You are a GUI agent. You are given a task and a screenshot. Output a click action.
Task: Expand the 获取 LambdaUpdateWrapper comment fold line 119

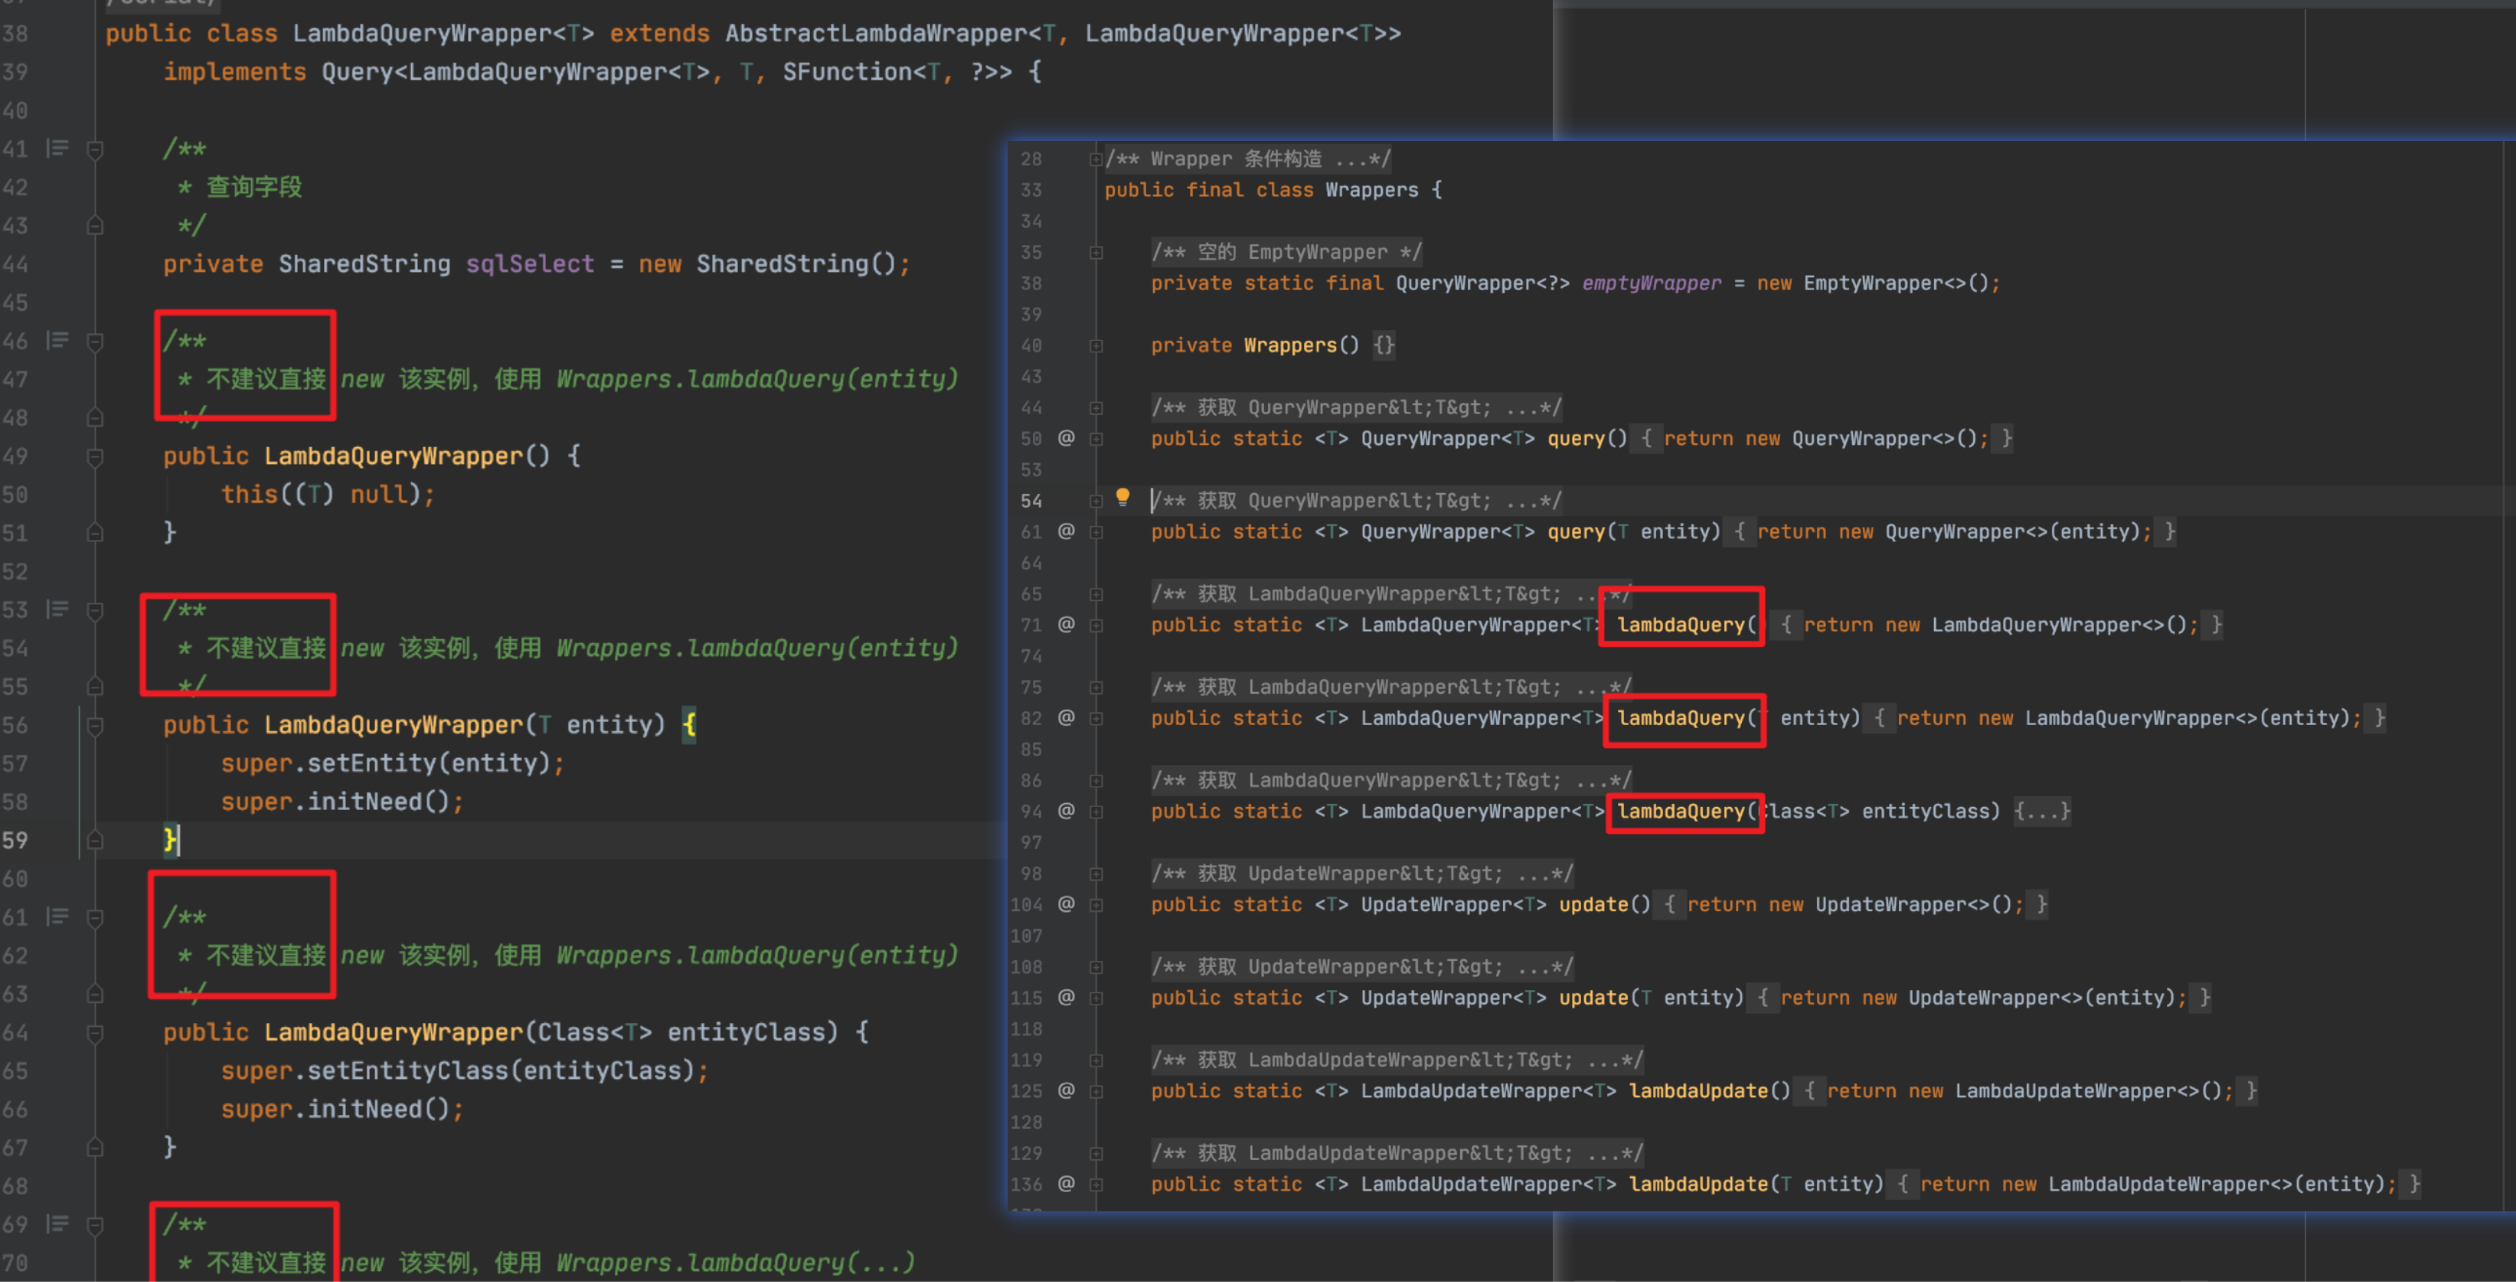pos(1096,1060)
